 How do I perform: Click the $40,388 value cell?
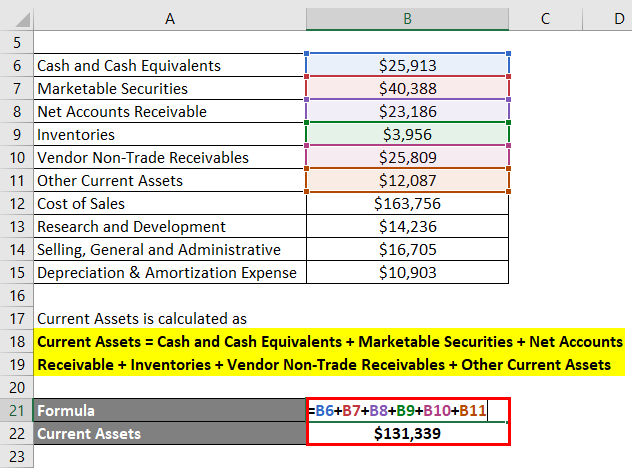[x=407, y=88]
